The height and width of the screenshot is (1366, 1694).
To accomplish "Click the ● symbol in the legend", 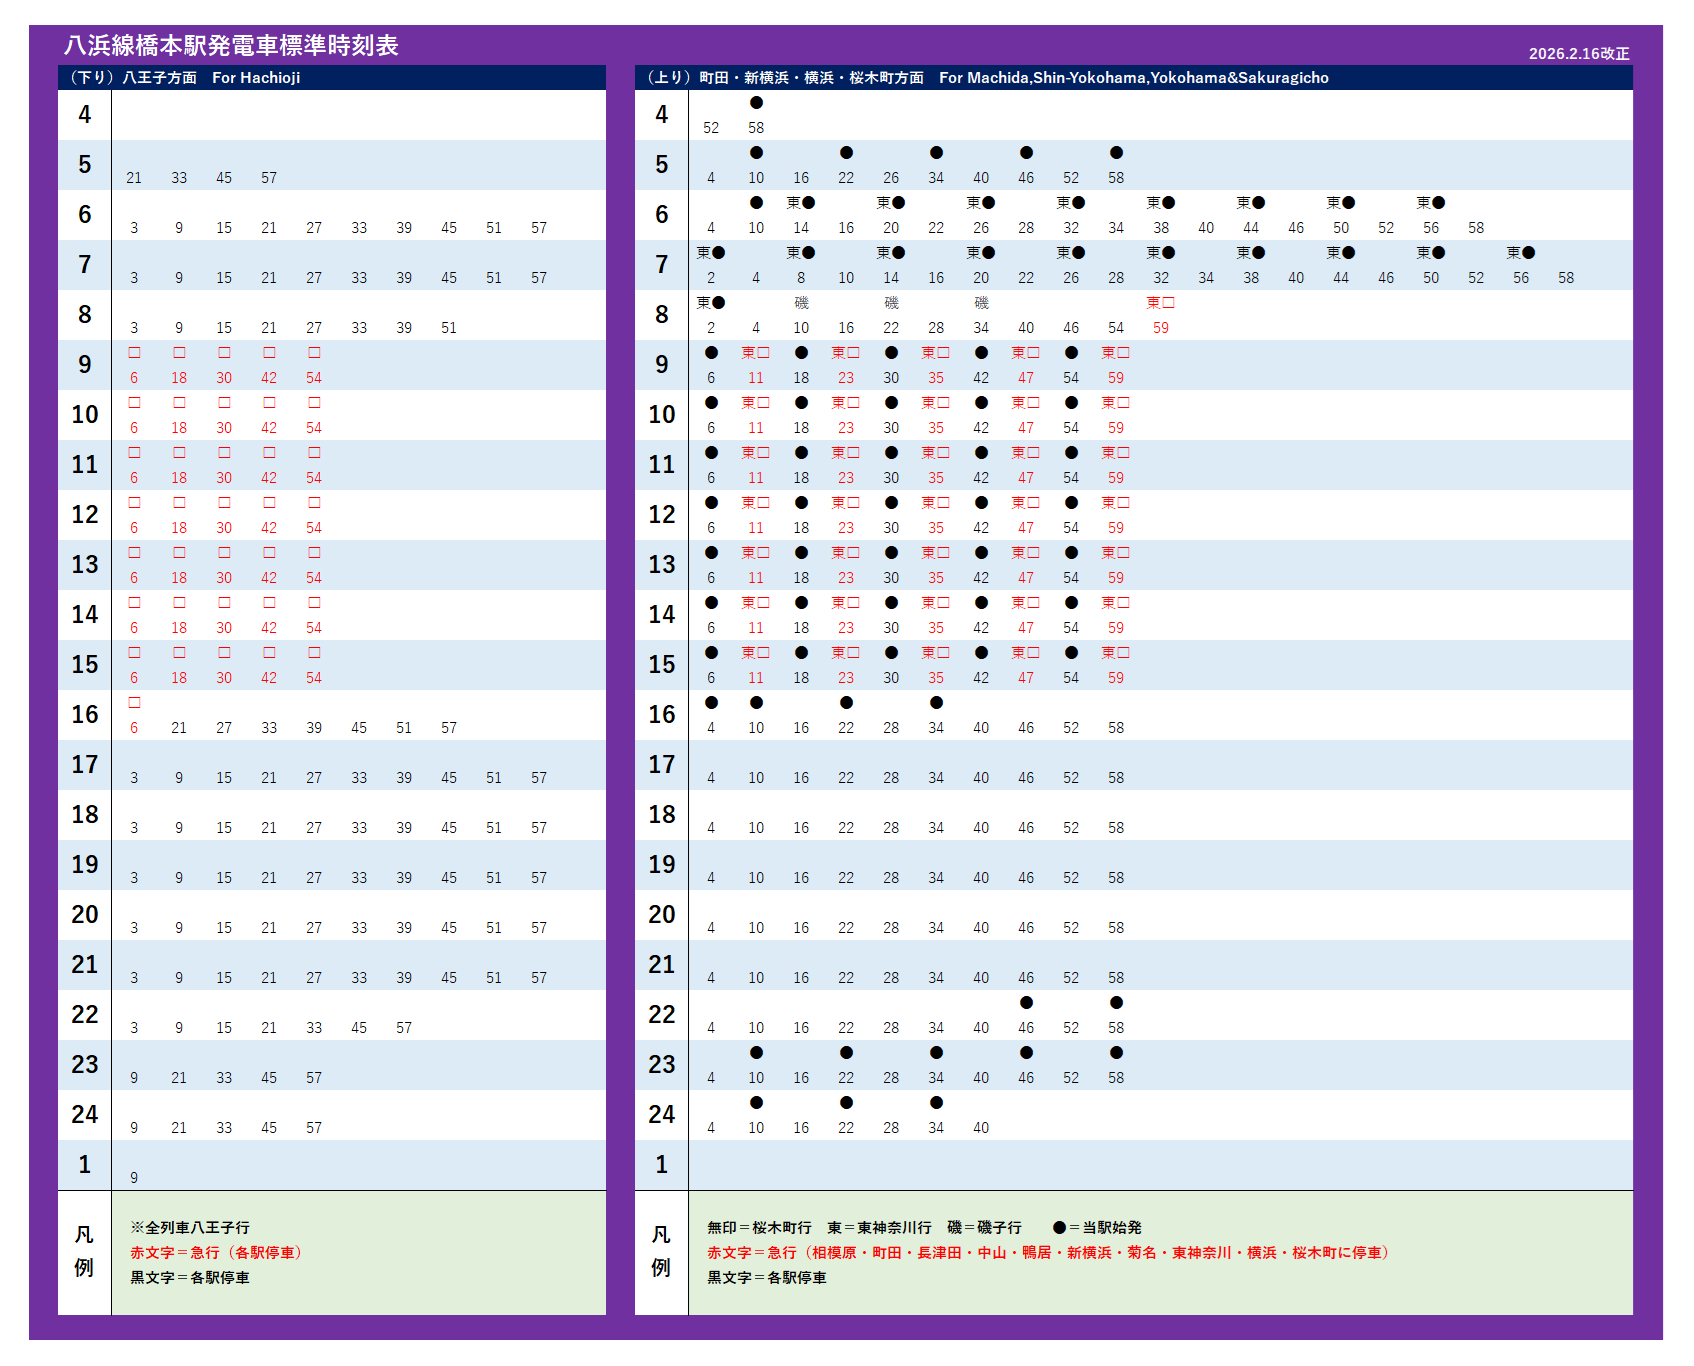I will [x=1059, y=1228].
